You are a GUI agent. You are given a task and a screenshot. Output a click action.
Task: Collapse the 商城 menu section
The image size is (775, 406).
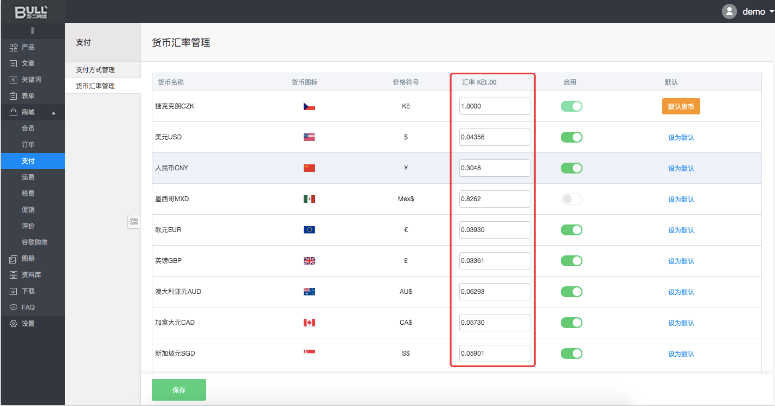tap(53, 112)
